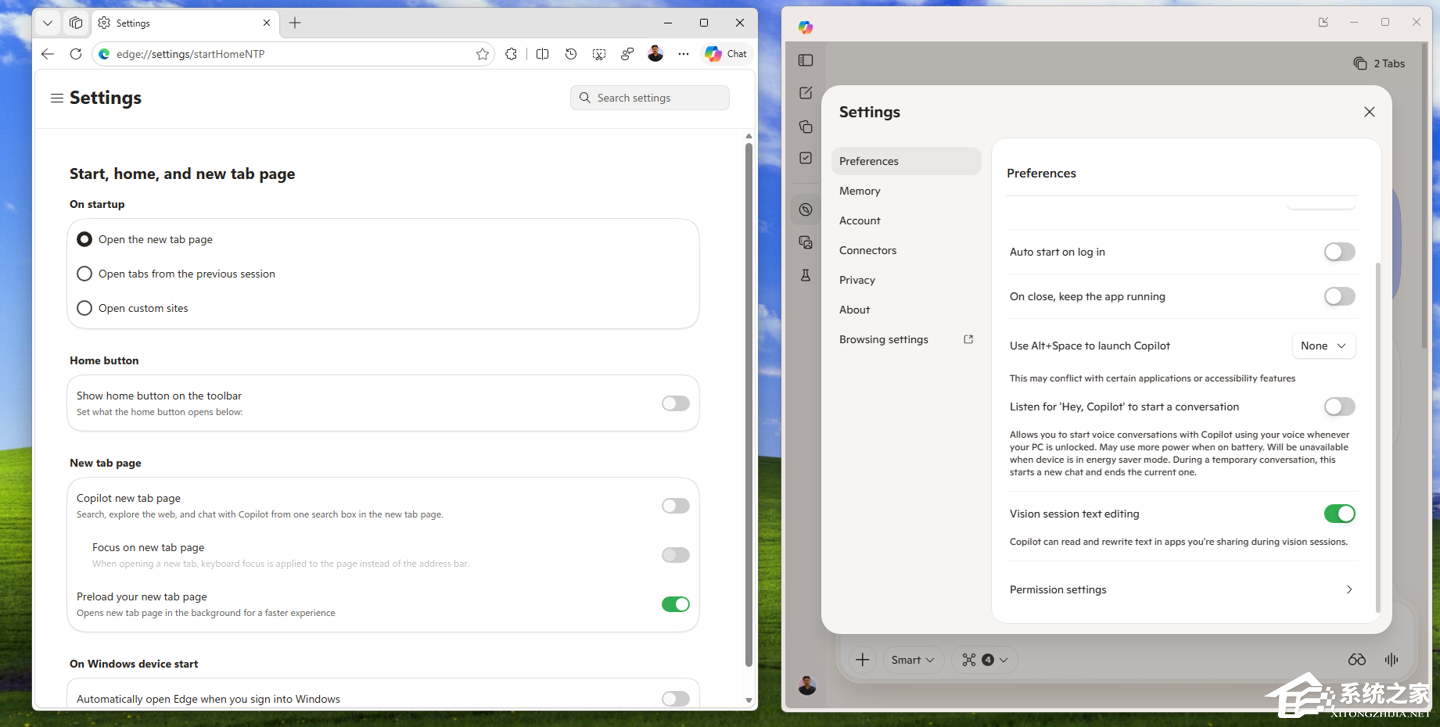Enable Copilot new tab page toggle

click(x=676, y=506)
